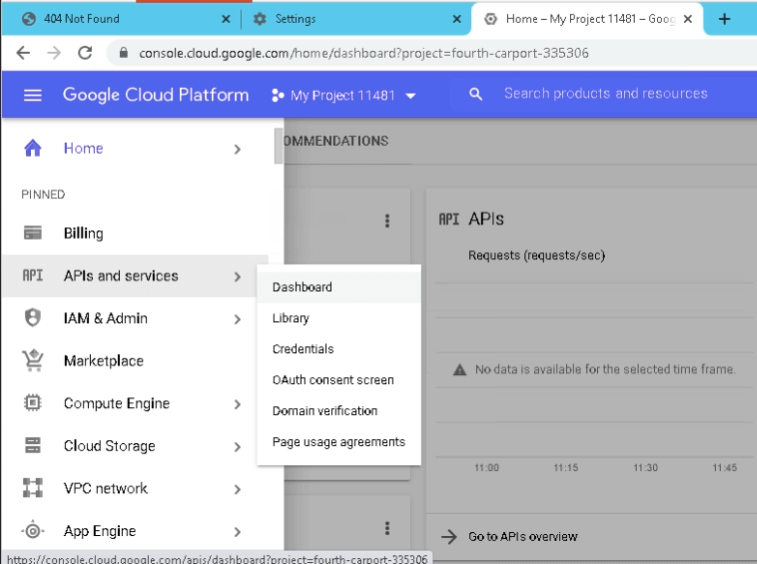This screenshot has width=757, height=564.
Task: Close the Settings tab
Action: (x=457, y=19)
